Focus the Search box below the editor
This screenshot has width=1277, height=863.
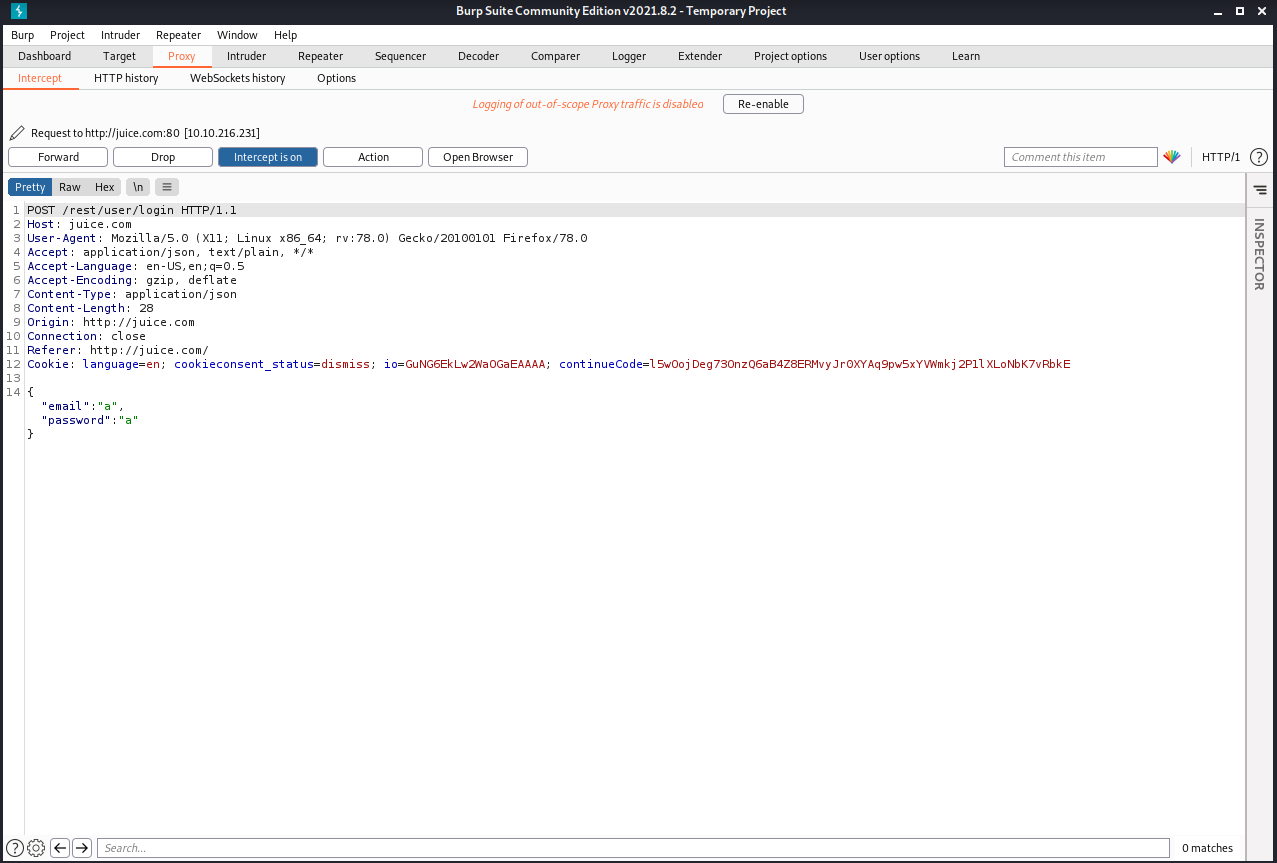[633, 848]
